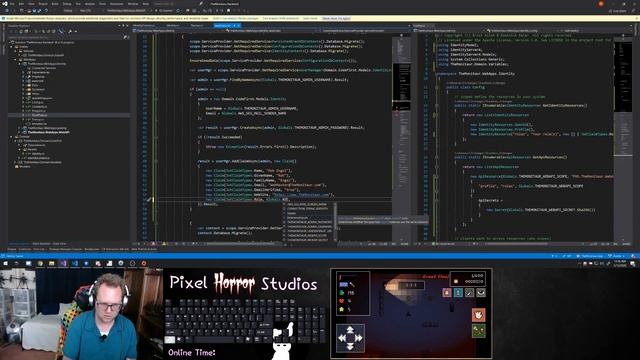Click the quick actions screwdriver icon in margin
This screenshot has width=640, height=360.
pos(149,200)
